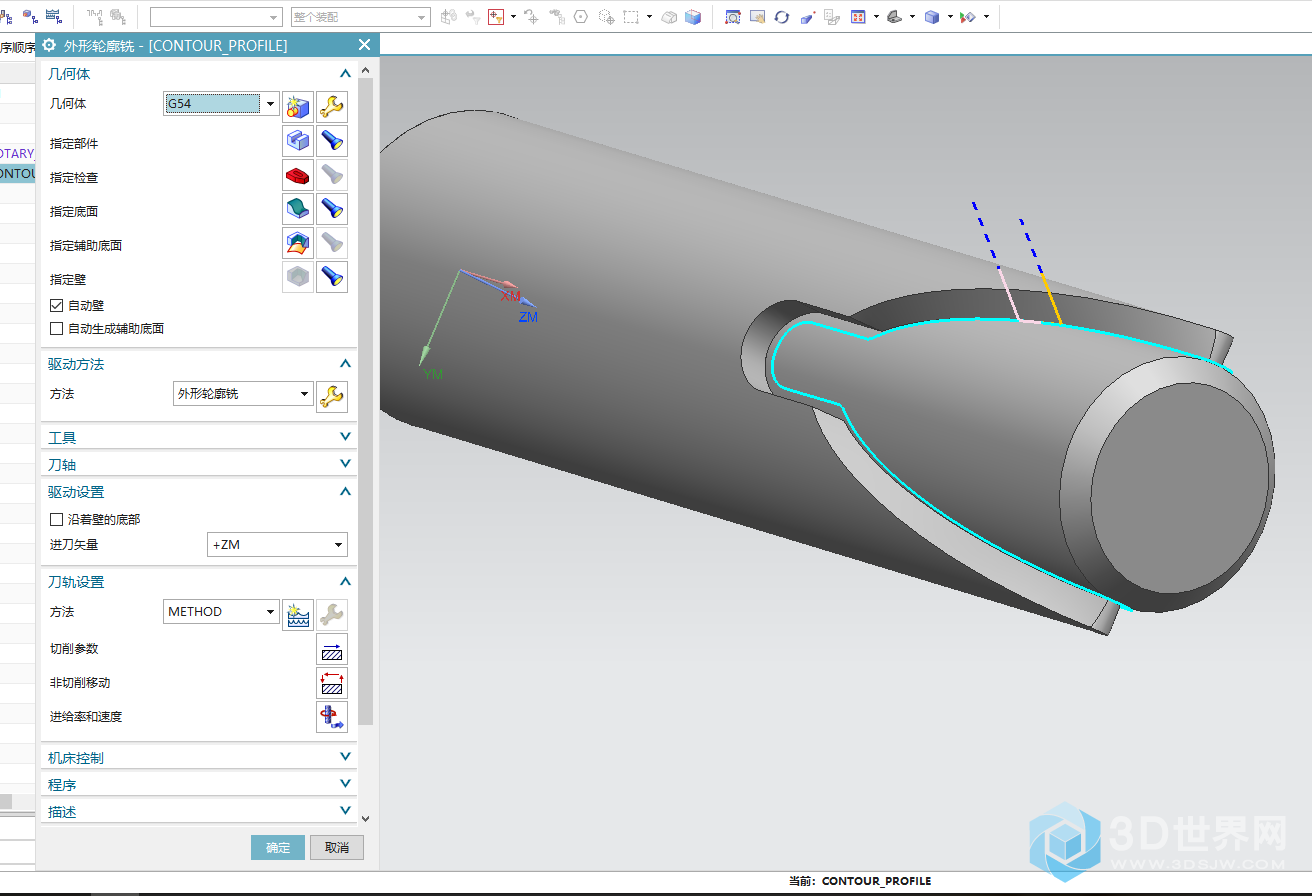This screenshot has width=1312, height=896.
Task: Close the 外形轮廓铣 dialog with X
Action: click(x=364, y=45)
